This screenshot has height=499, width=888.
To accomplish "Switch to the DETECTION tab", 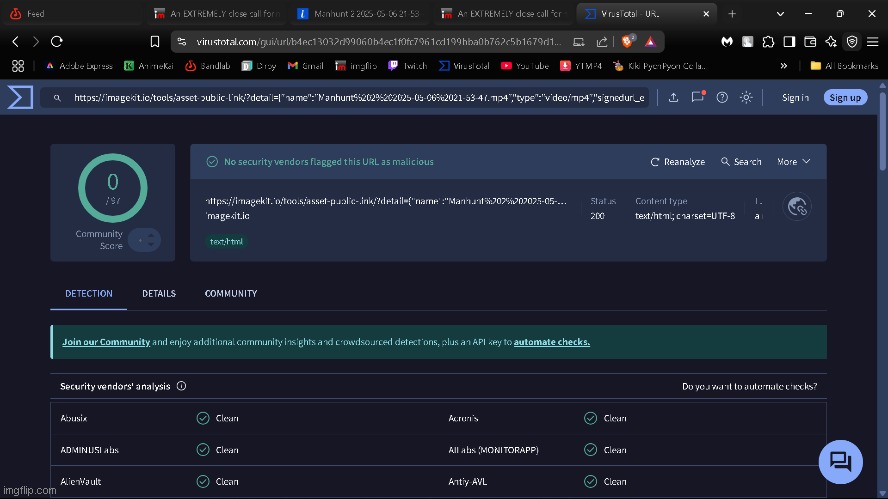I will pos(88,293).
